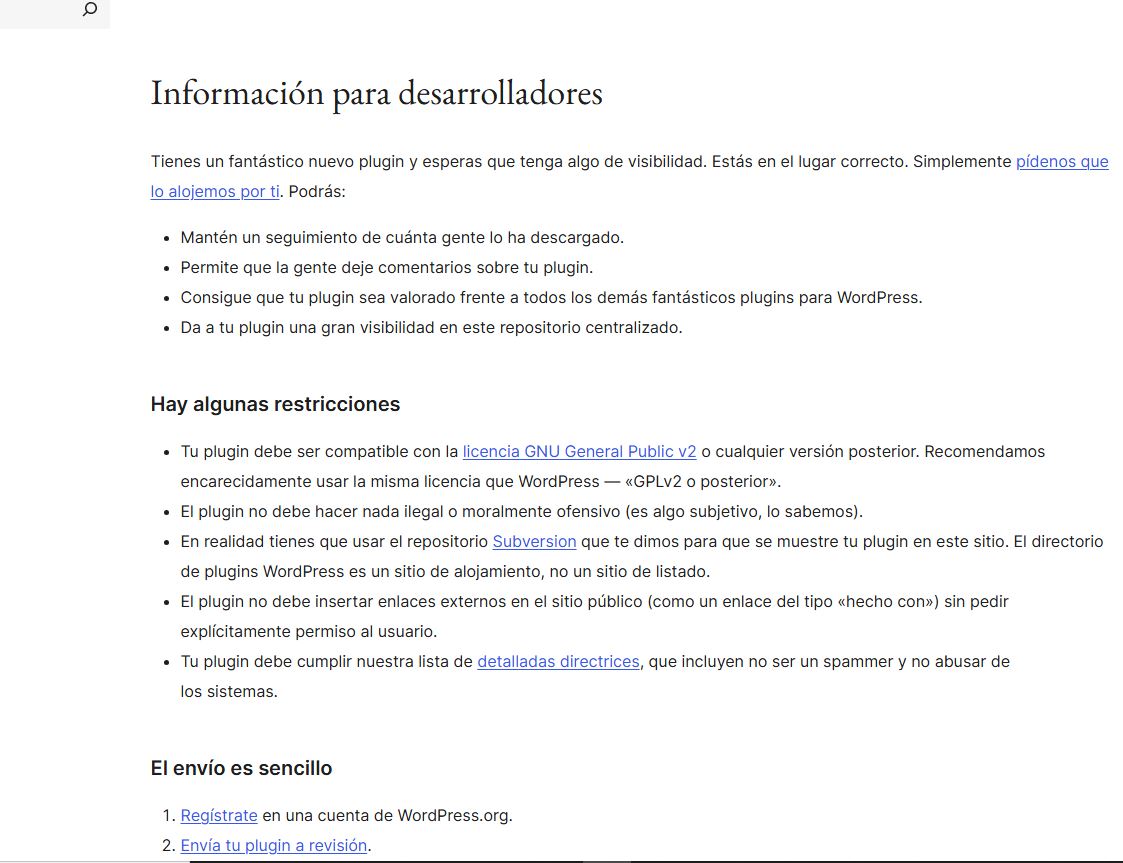Click the Regístrate link
Image resolution: width=1123 pixels, height=863 pixels.
219,815
